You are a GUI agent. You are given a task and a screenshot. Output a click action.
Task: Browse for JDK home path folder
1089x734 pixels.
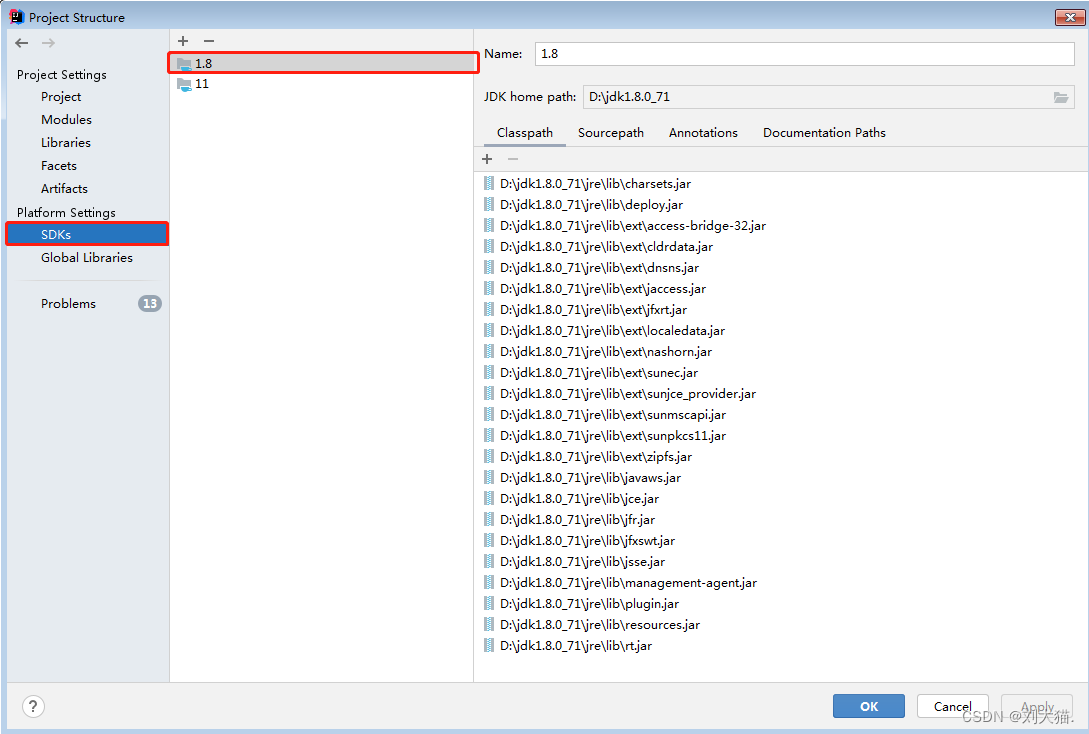tap(1061, 97)
